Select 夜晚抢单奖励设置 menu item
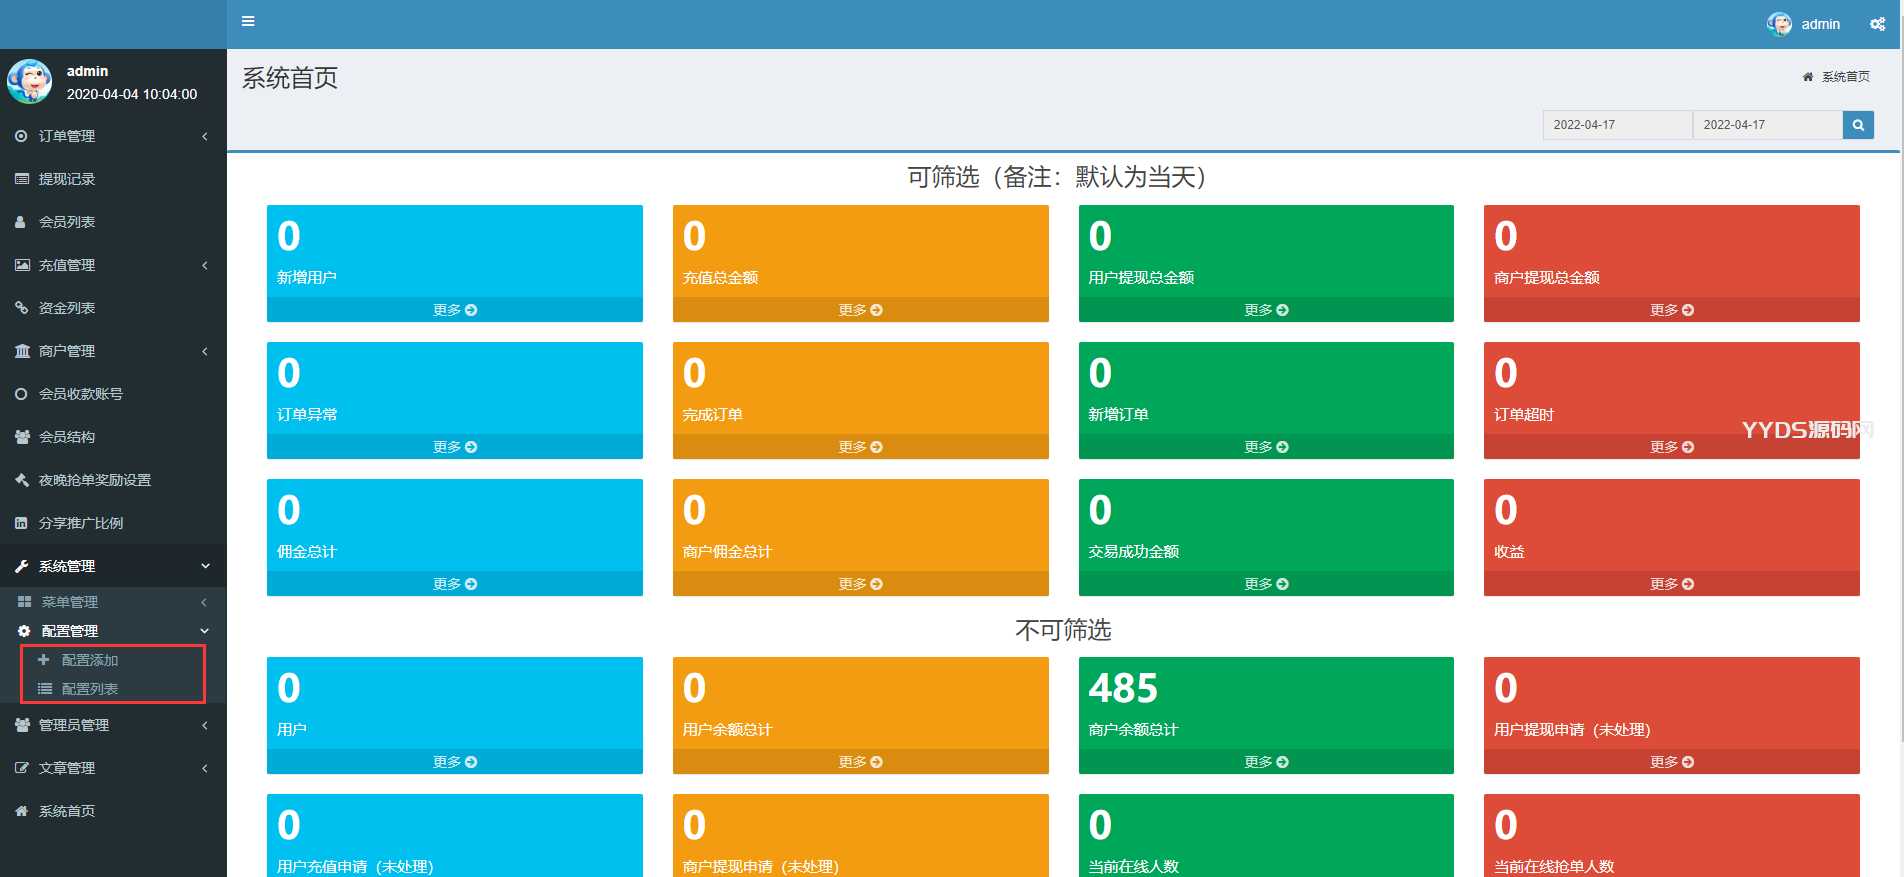 pos(95,480)
